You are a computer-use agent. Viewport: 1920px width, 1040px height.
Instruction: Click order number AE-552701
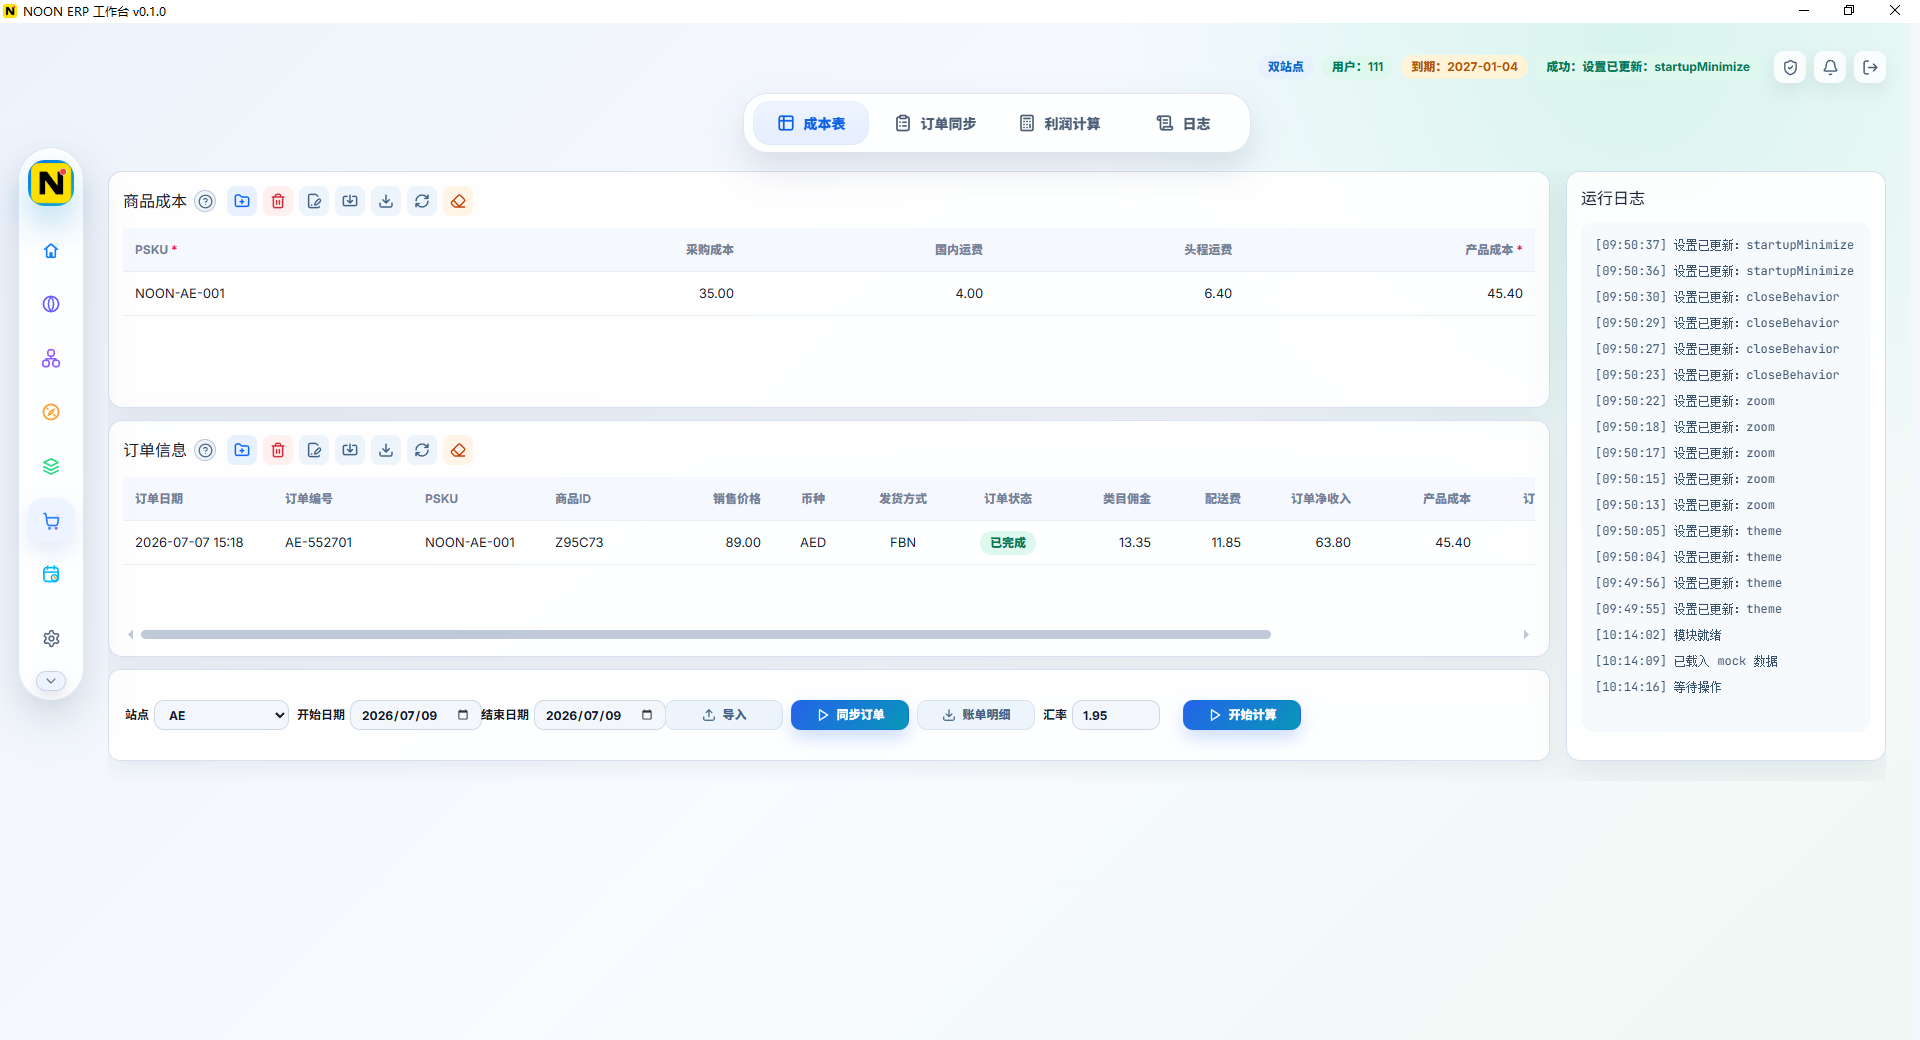pyautogui.click(x=319, y=542)
